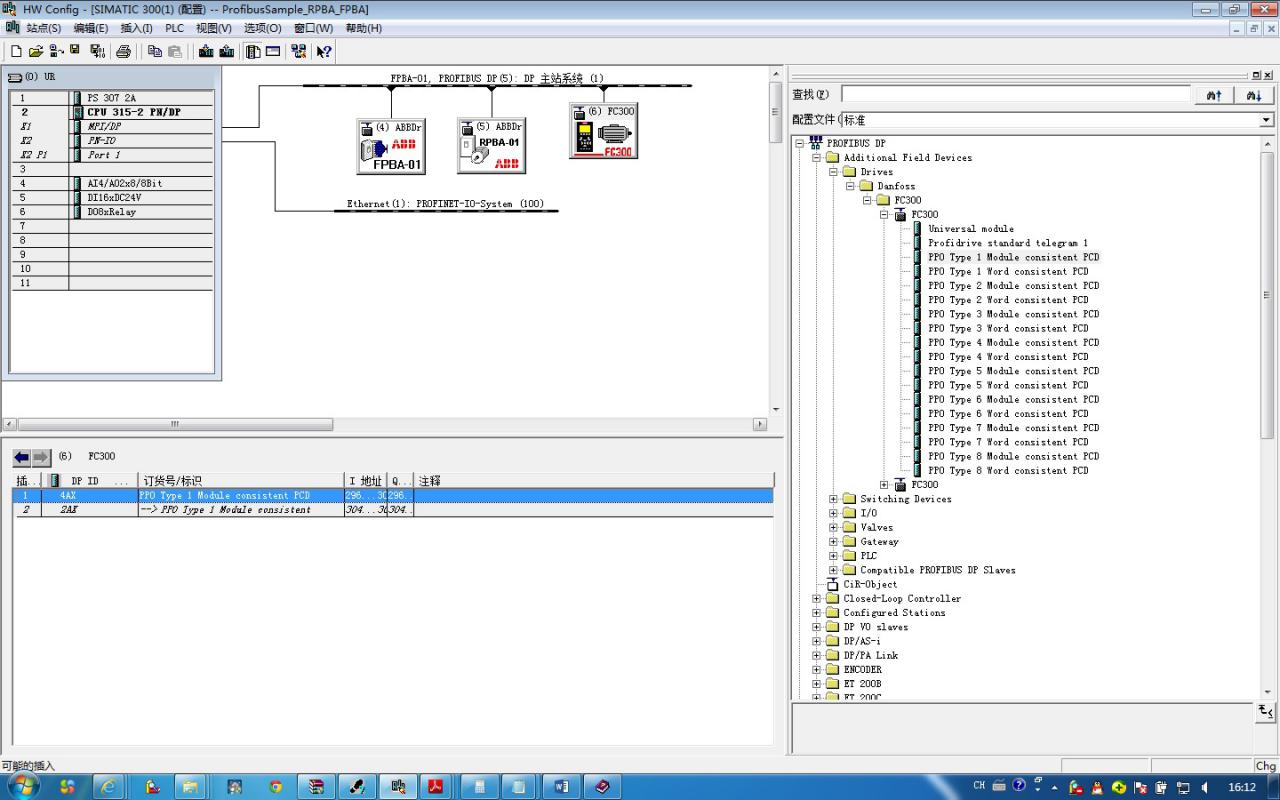Expand the Gateway folder in catalog
This screenshot has height=800, width=1280.
click(x=834, y=541)
